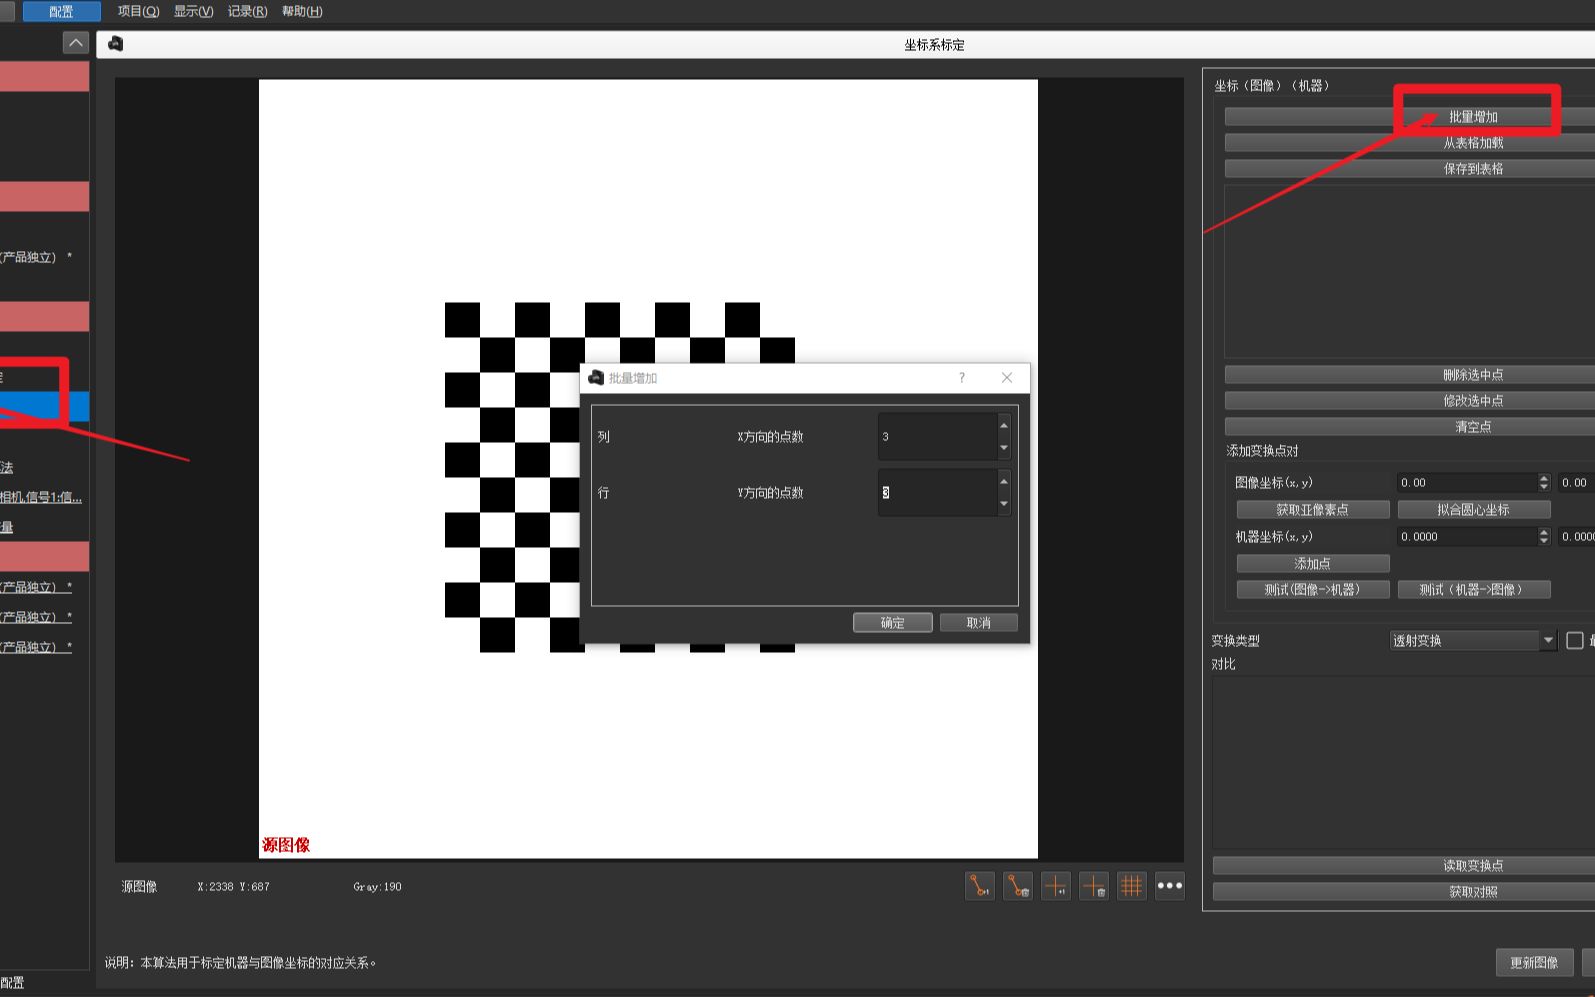Viewport: 1595px width, 997px height.
Task: Close the 批量增加 dialog with the X icon
Action: 1007,378
